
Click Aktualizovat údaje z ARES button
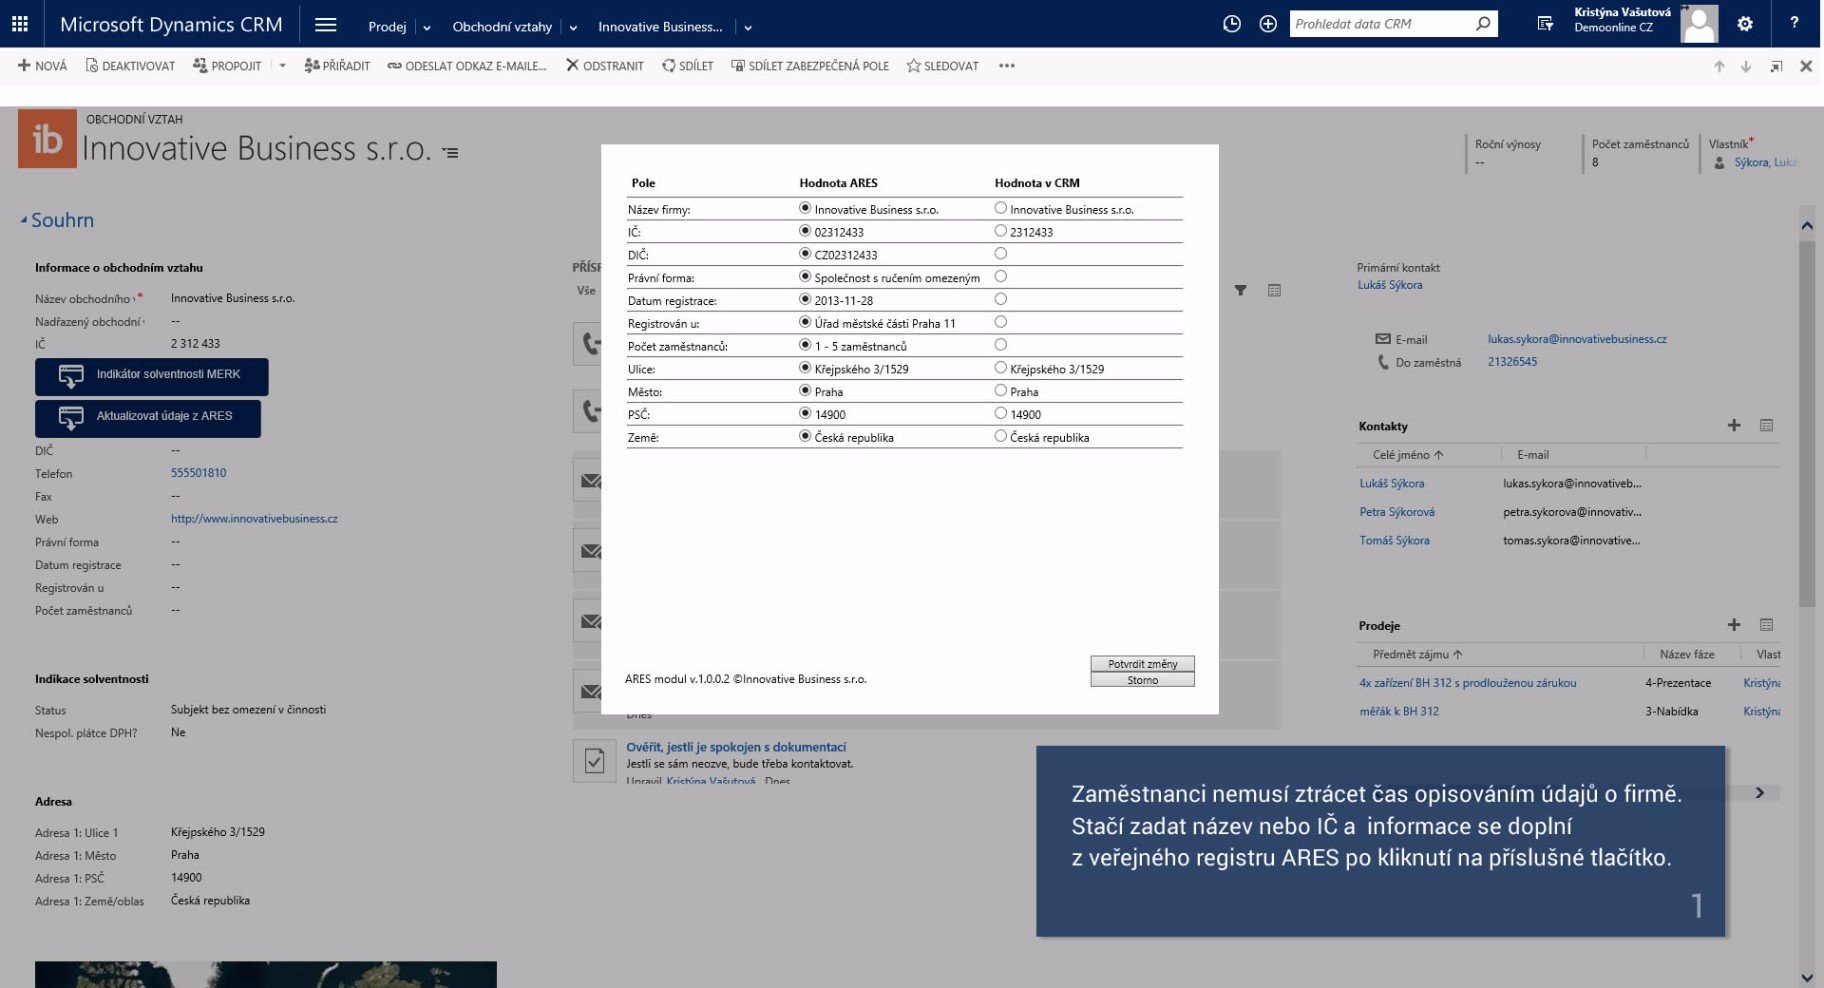point(148,418)
